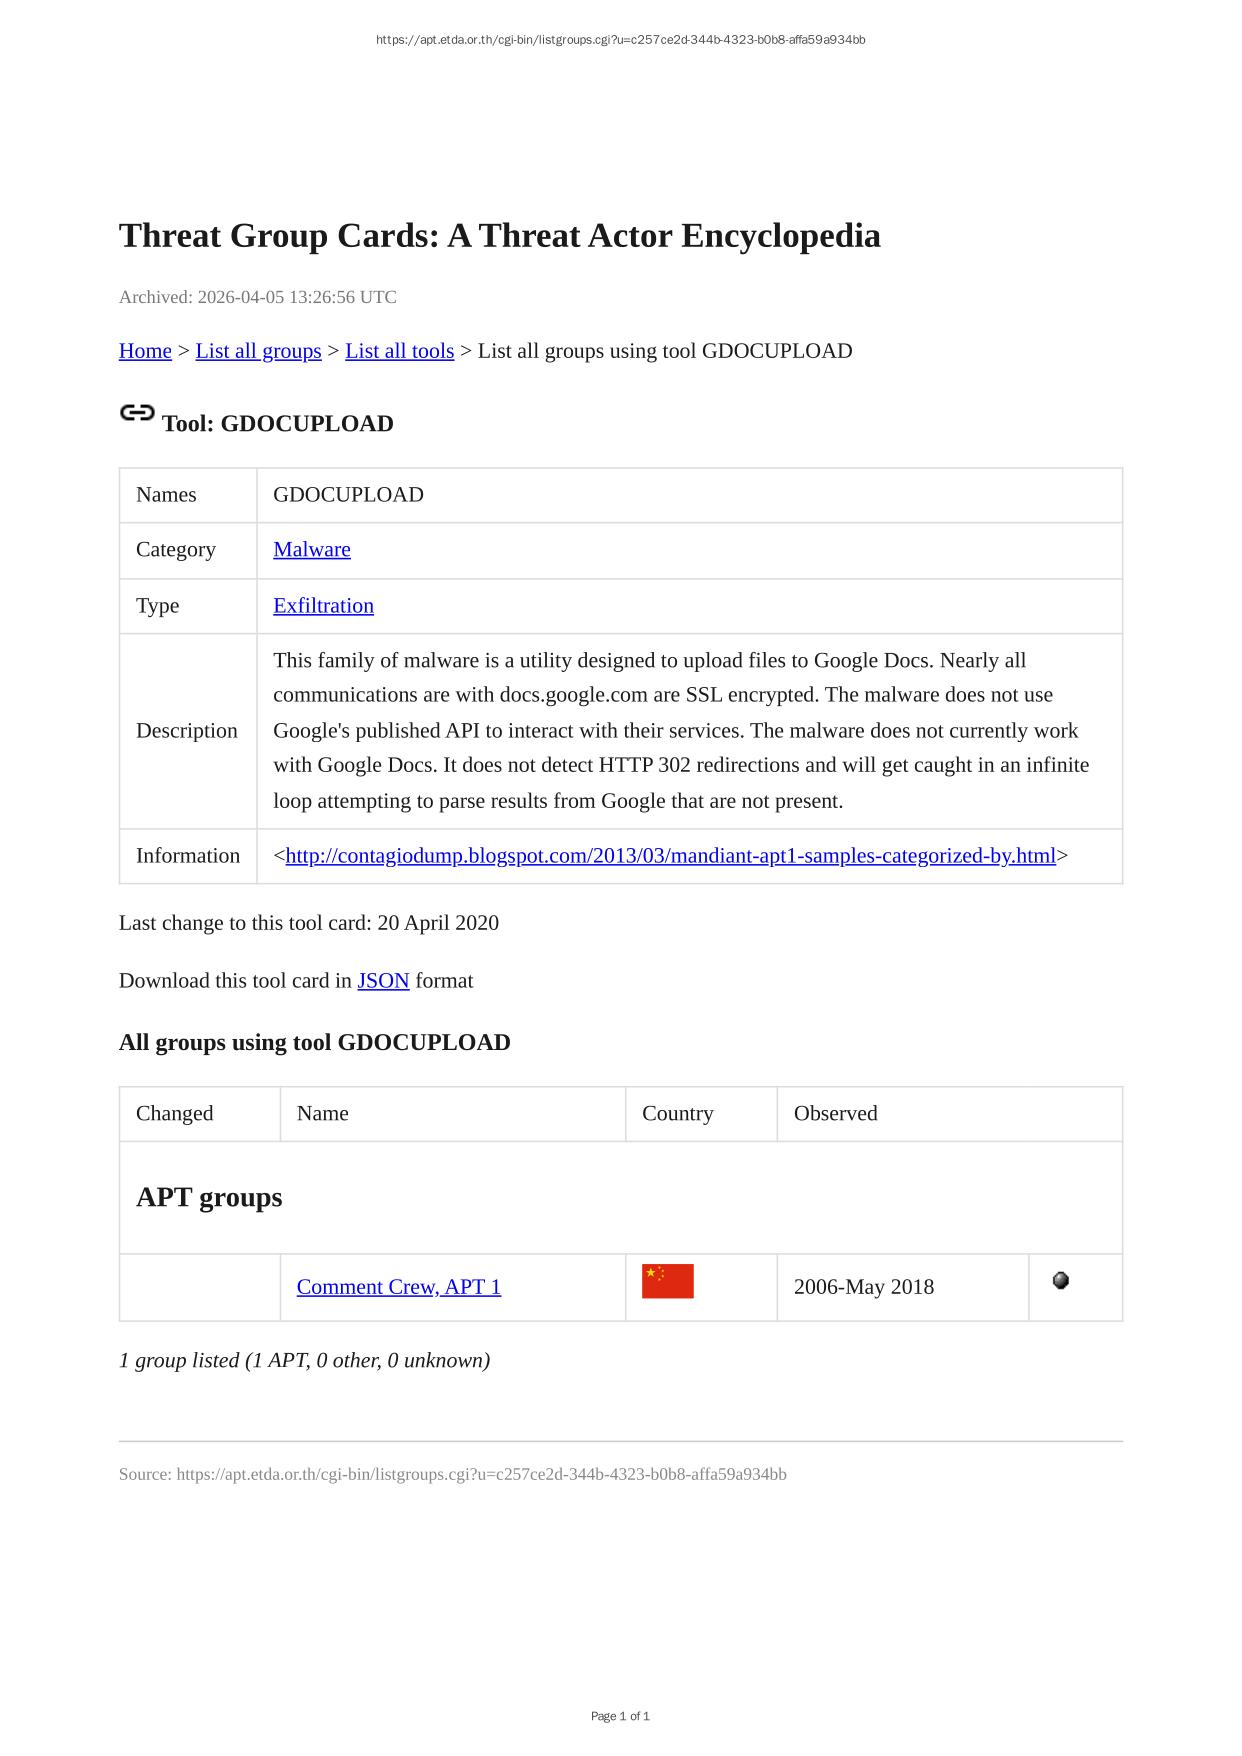Open the List all tools breadcrumb
1242x1756 pixels.
click(x=399, y=351)
